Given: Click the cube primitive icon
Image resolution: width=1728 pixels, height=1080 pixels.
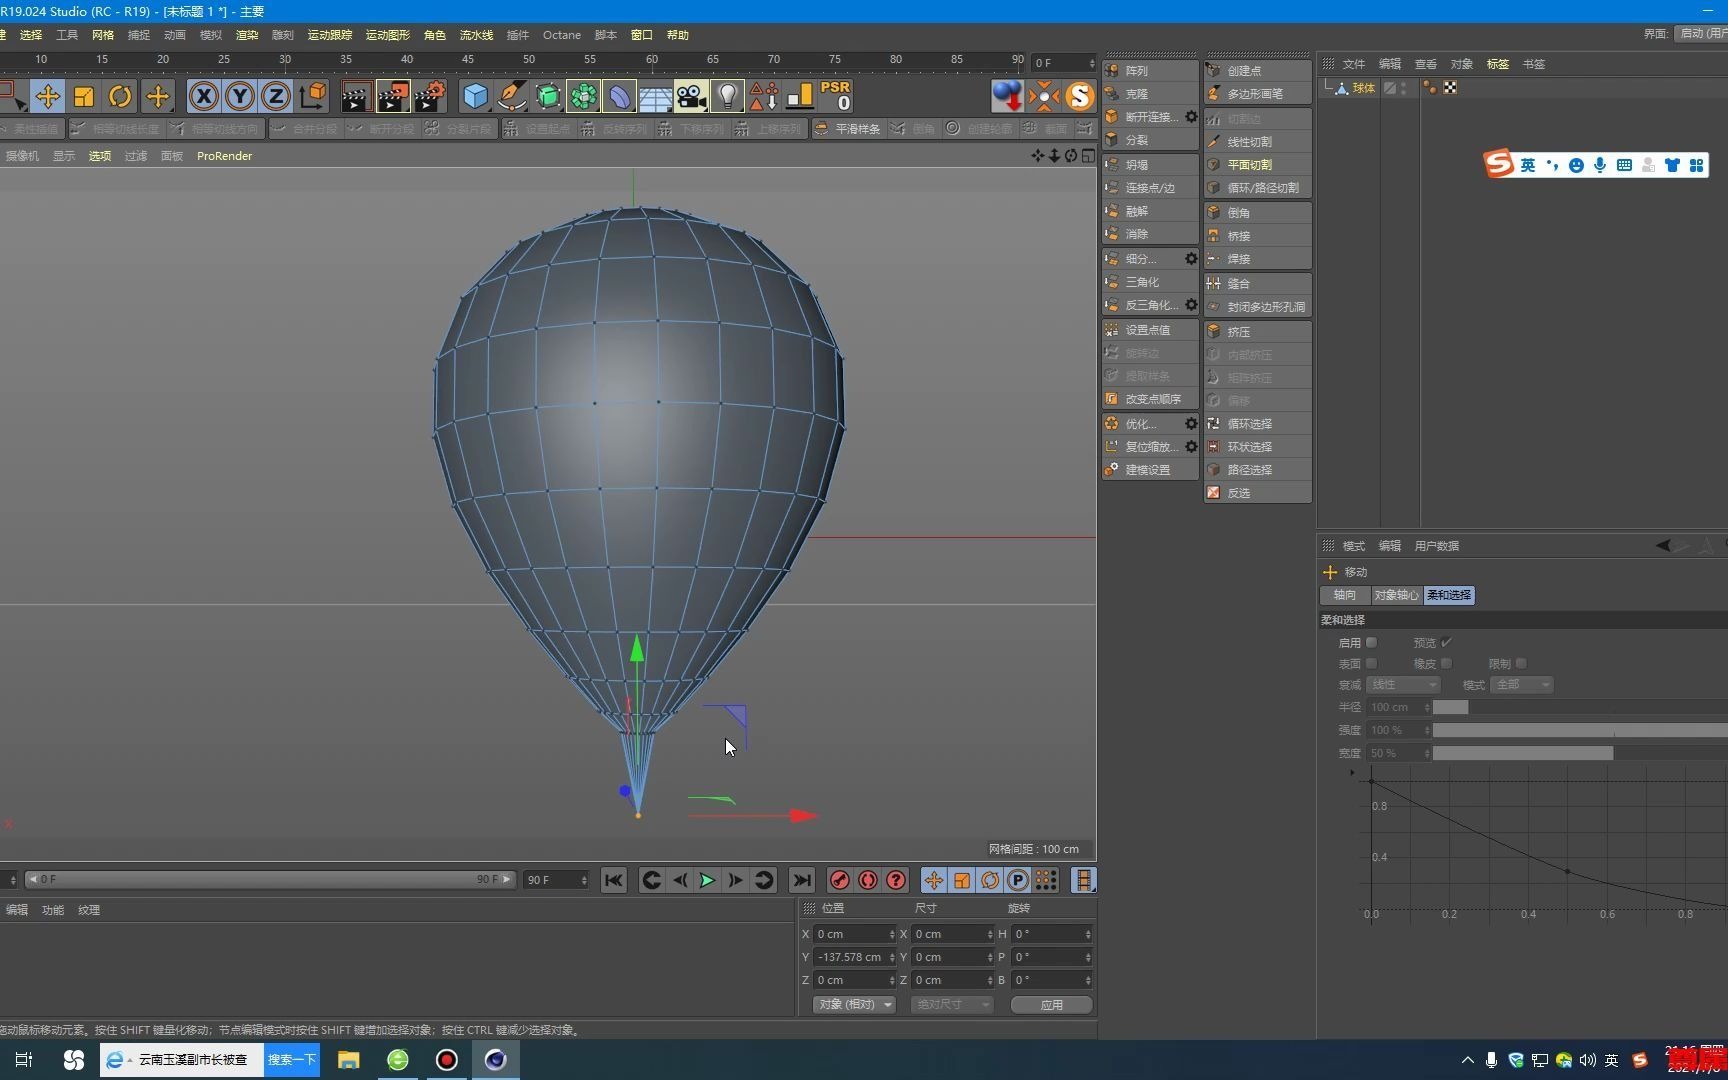Looking at the screenshot, I should click(x=475, y=96).
